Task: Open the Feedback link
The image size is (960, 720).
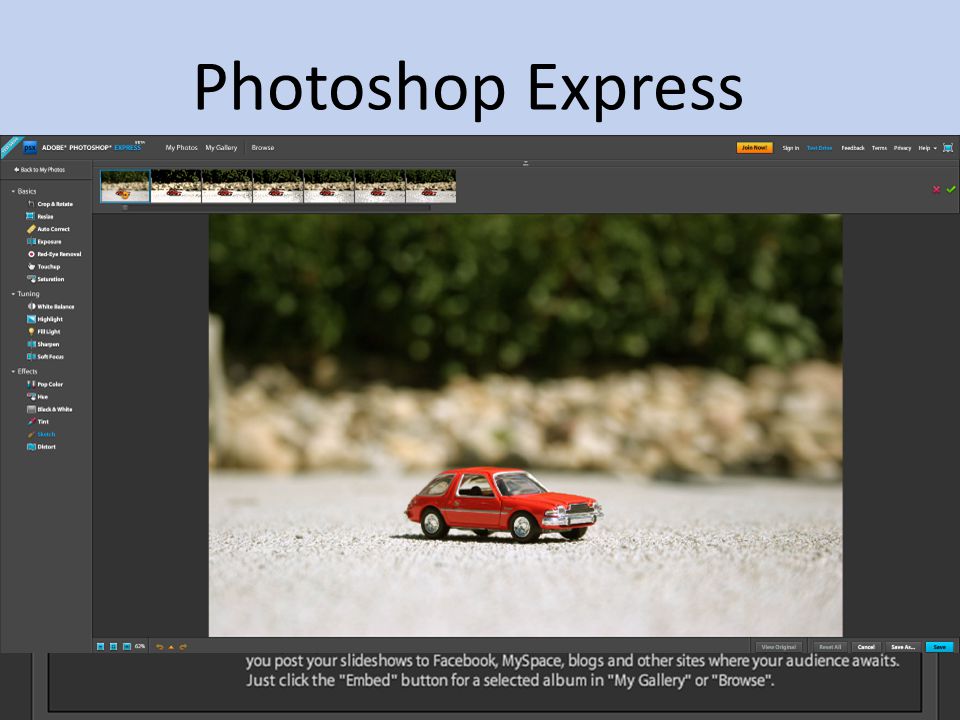Action: click(852, 148)
